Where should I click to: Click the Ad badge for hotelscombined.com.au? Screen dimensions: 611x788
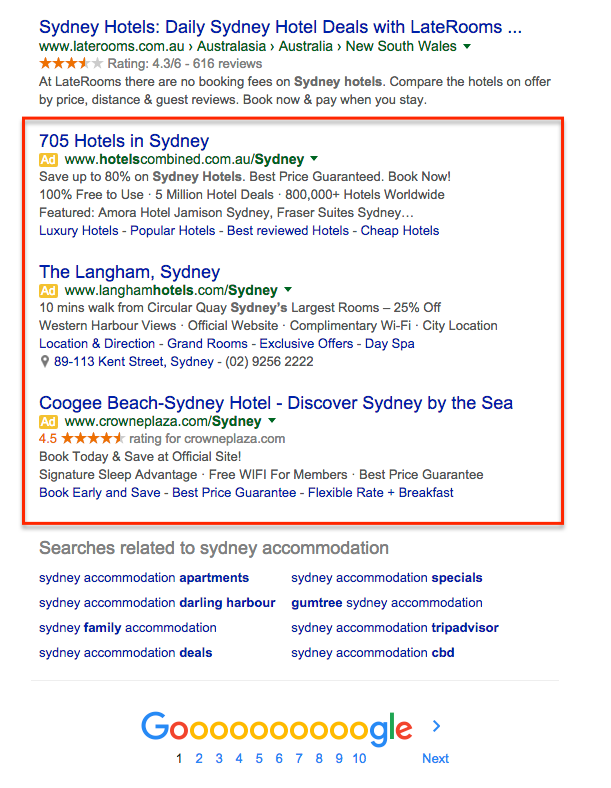[49, 159]
